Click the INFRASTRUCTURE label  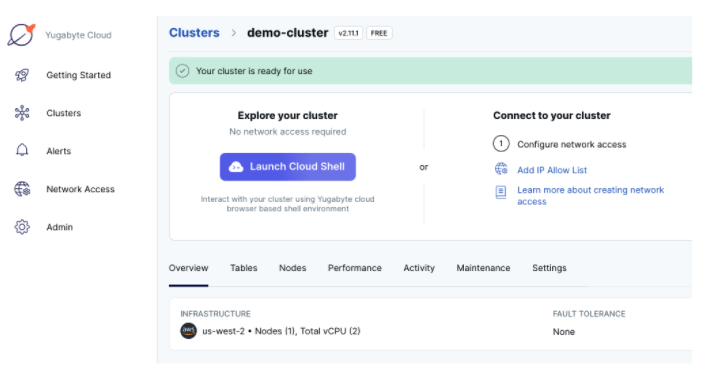click(x=215, y=314)
